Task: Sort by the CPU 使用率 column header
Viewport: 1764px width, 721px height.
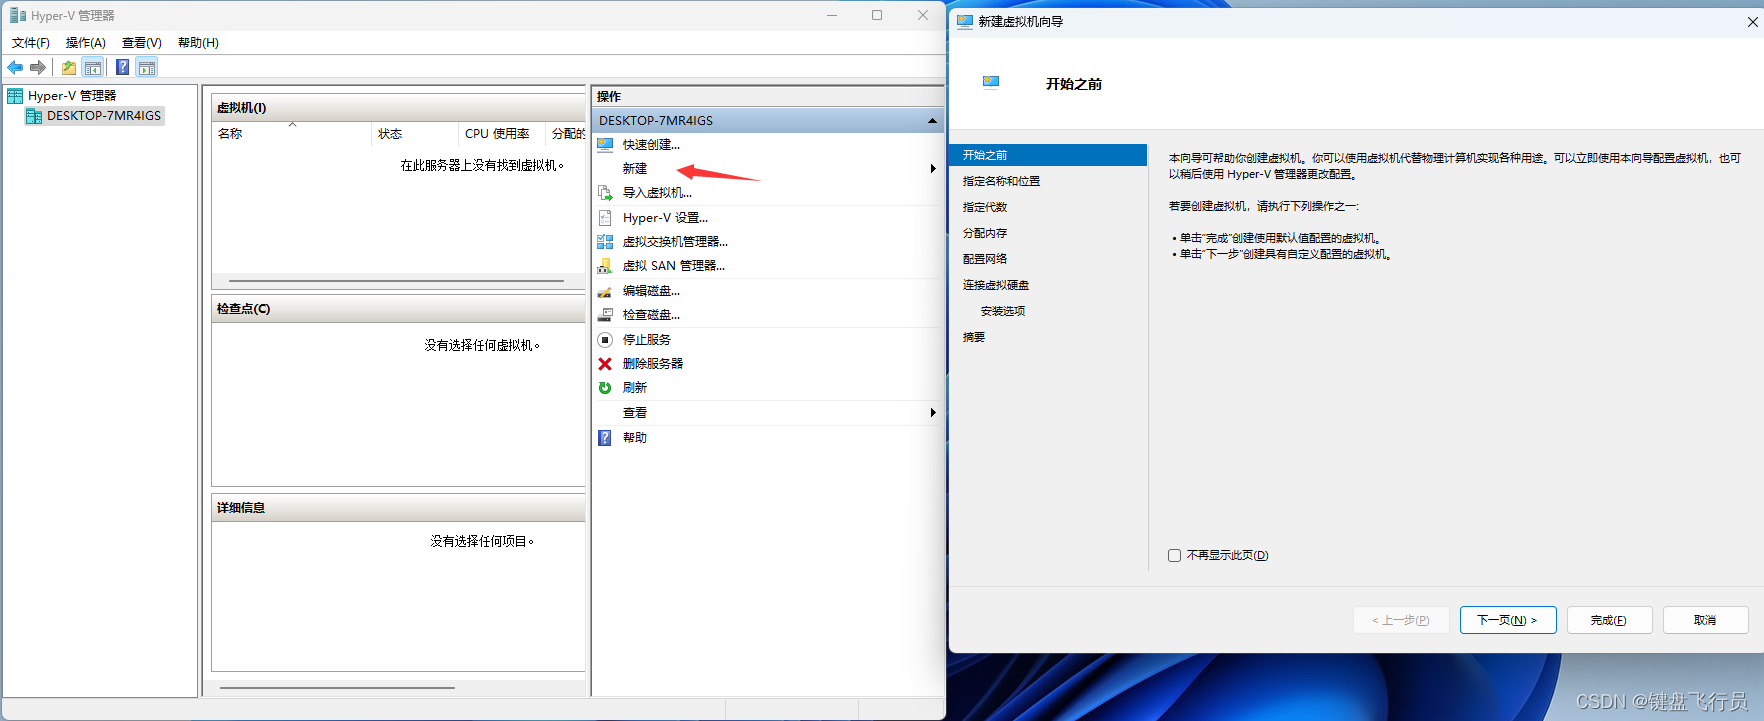Action: (501, 134)
